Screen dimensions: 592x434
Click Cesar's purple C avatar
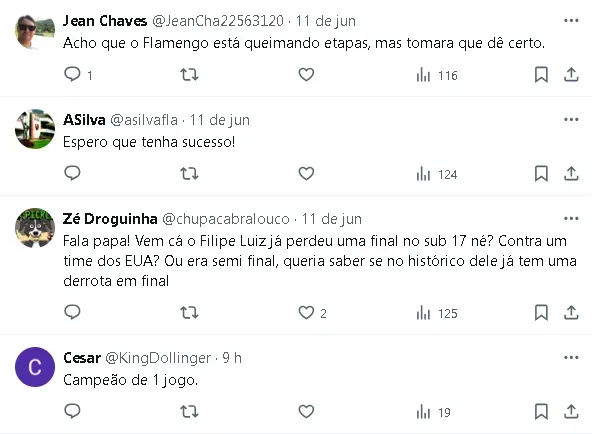click(35, 367)
